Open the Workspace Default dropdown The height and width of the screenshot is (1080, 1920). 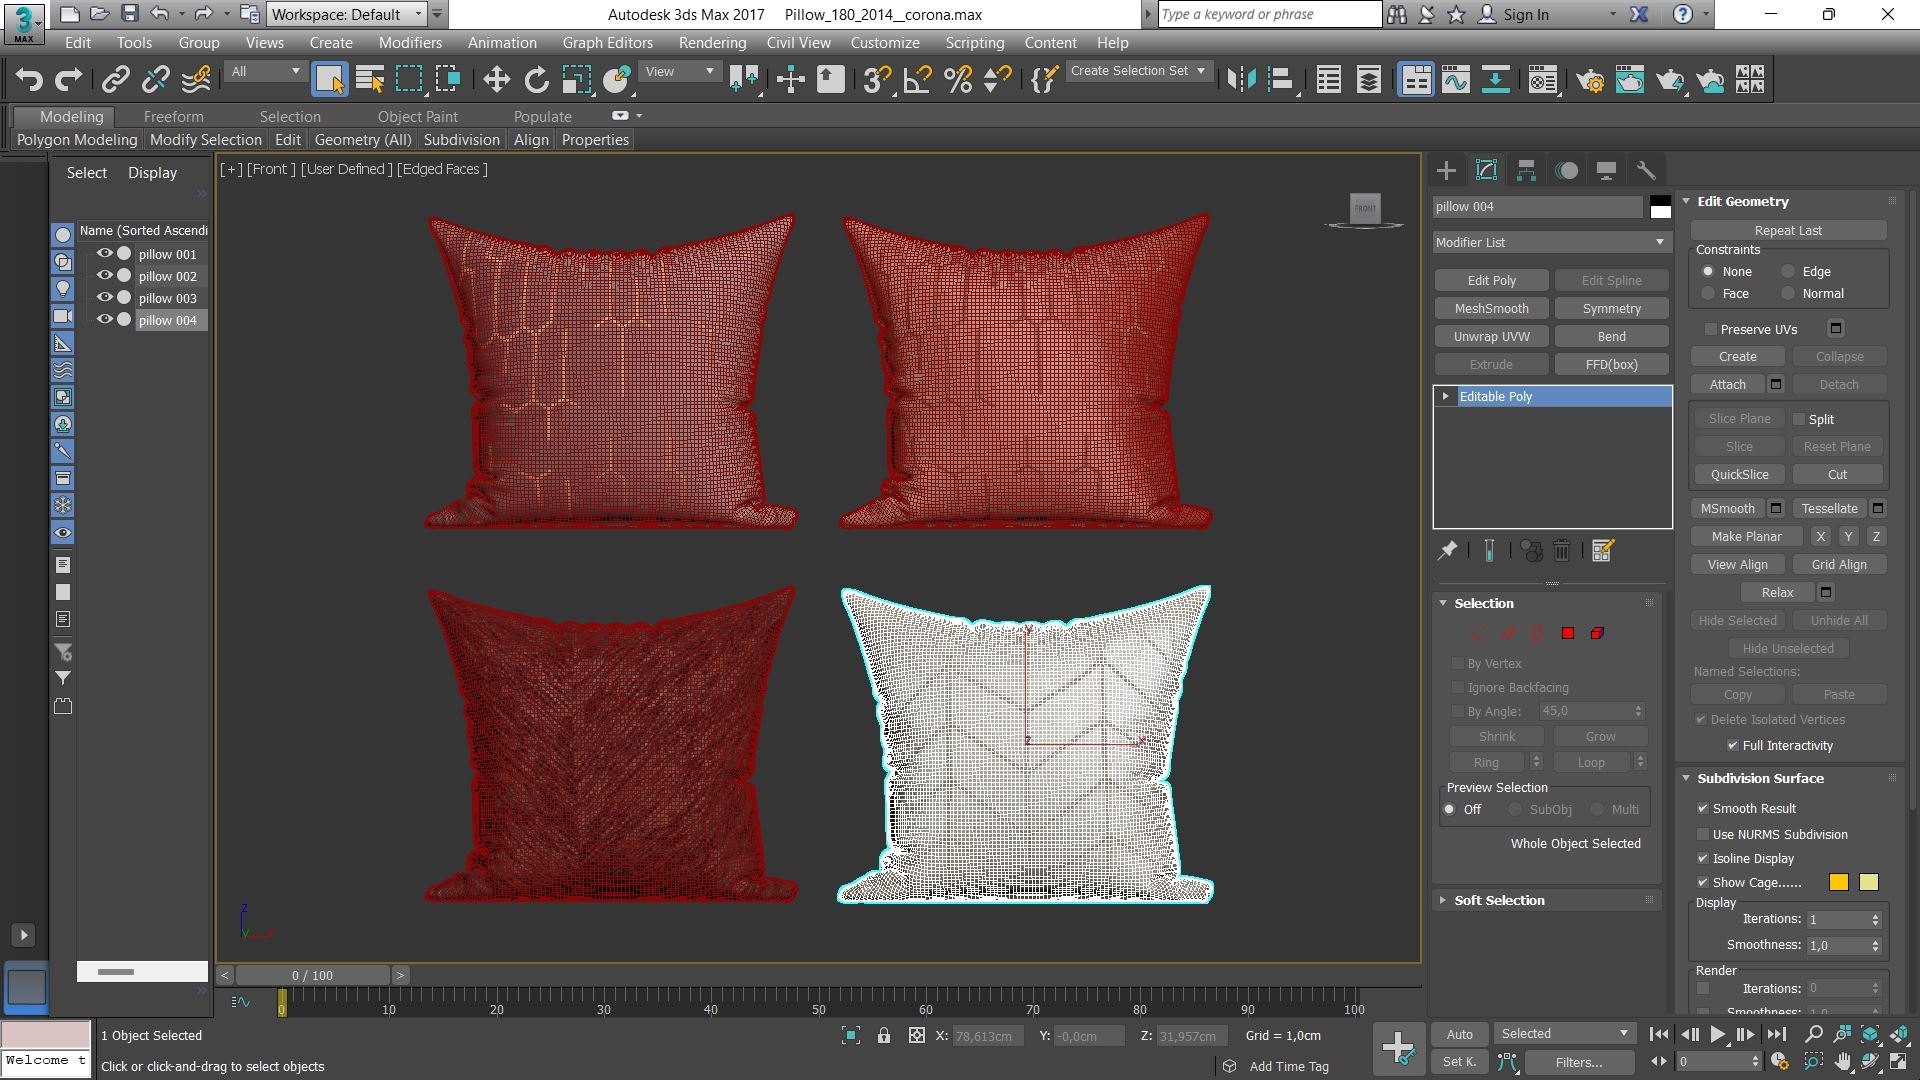coord(348,14)
